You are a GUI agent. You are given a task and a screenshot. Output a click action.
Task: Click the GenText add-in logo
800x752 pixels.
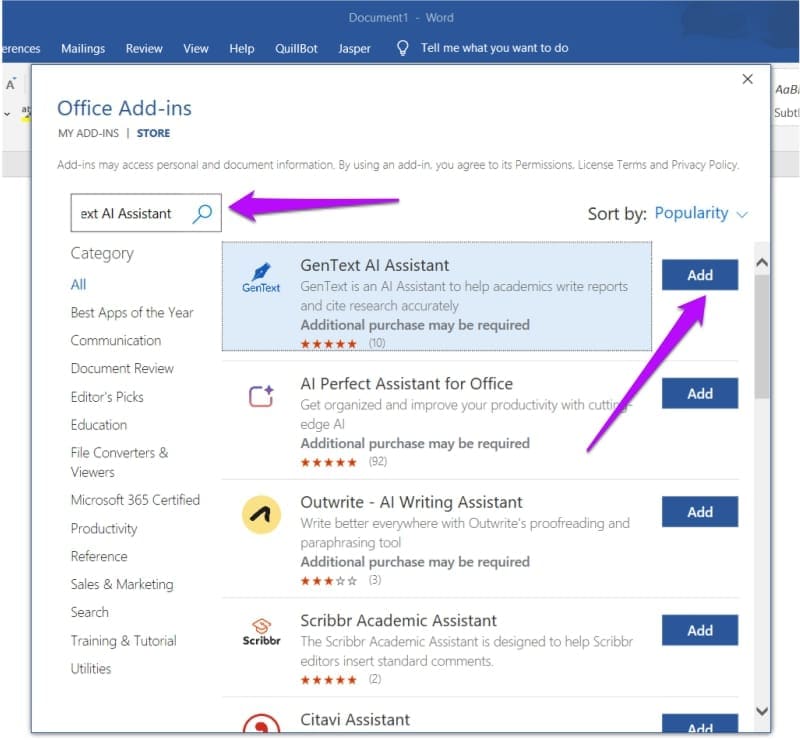261,277
